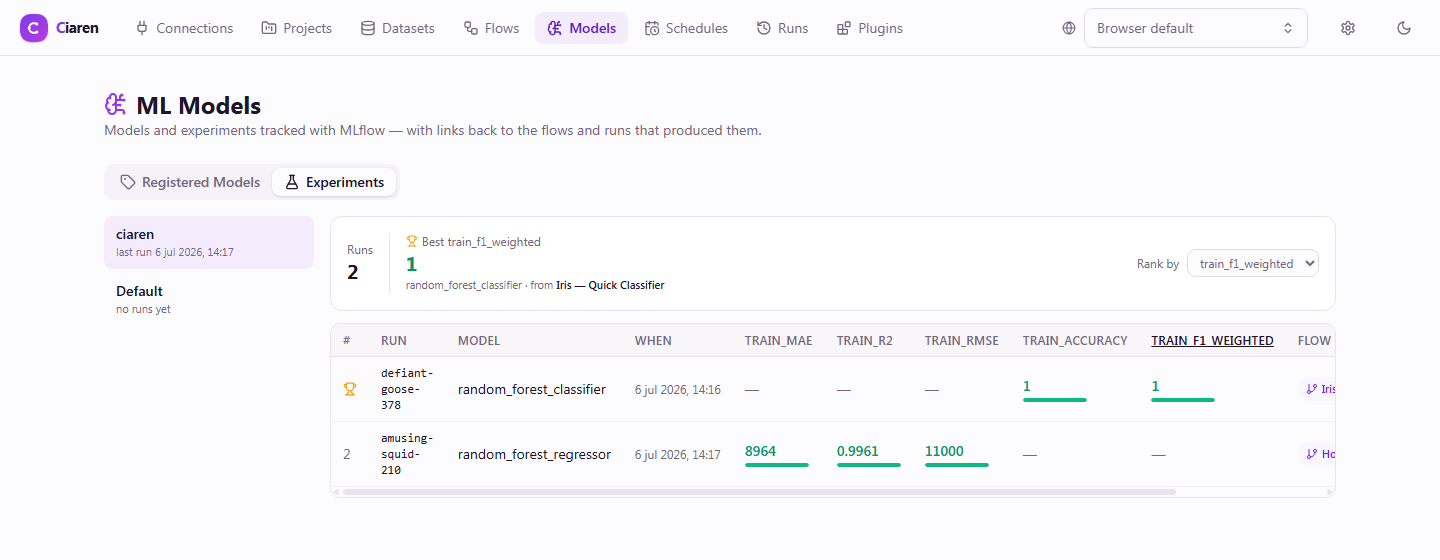
Task: Select the ciaren experiment
Action: click(x=209, y=242)
